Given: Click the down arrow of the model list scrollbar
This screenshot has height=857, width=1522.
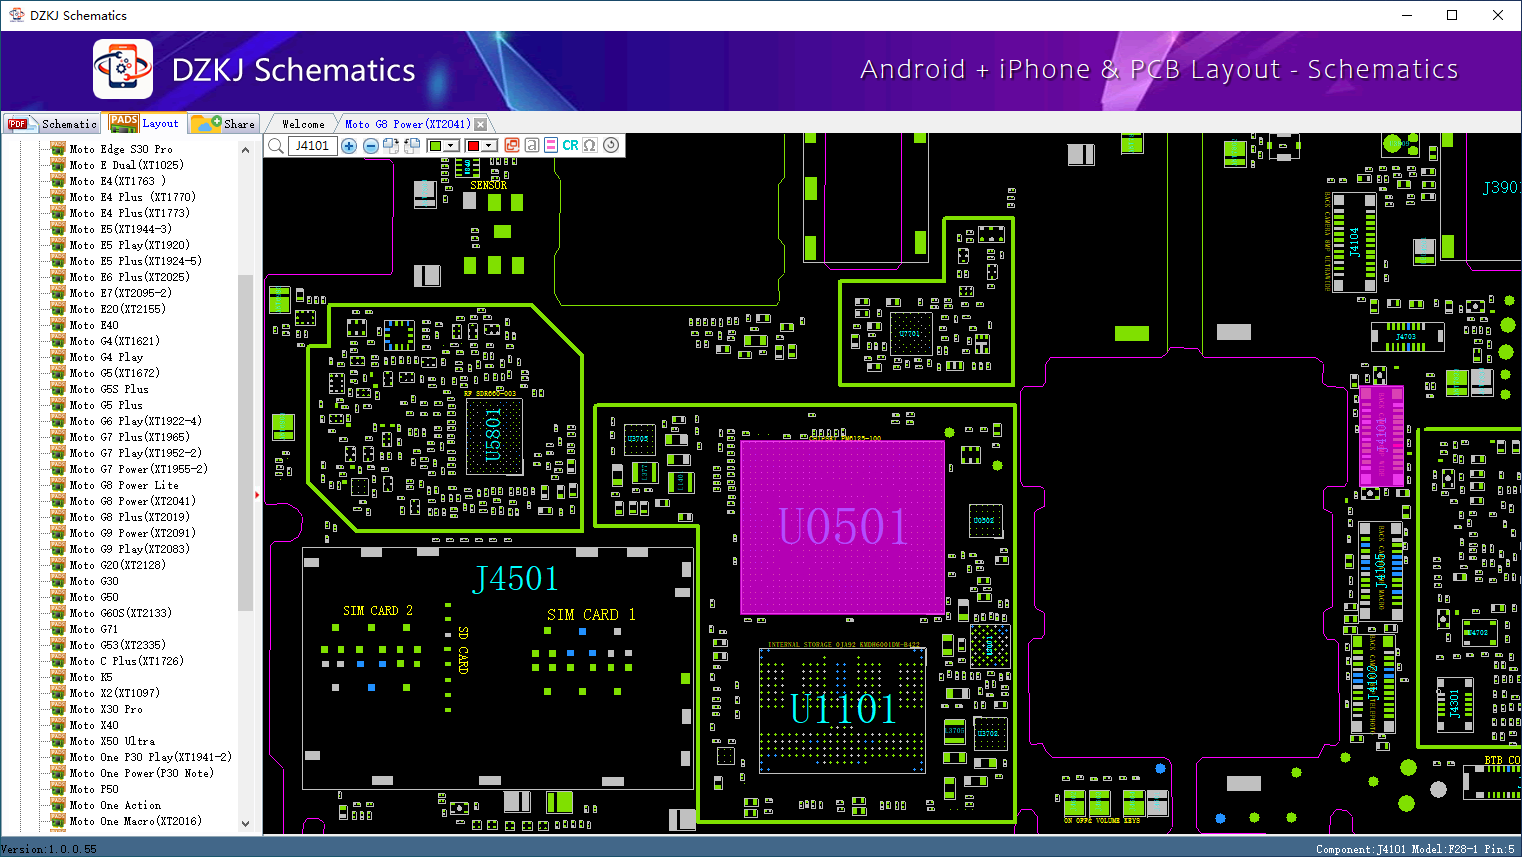Looking at the screenshot, I should coord(245,824).
